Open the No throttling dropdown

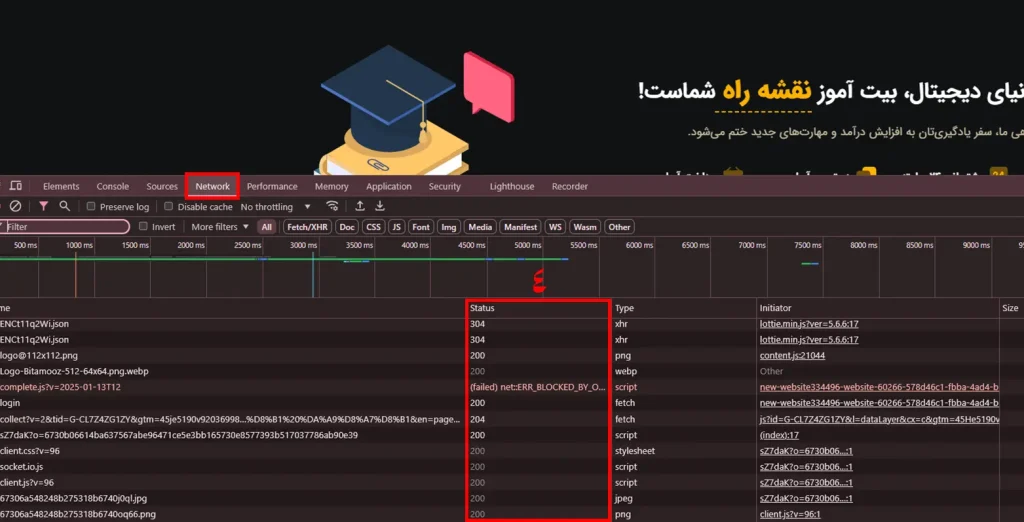coord(276,207)
